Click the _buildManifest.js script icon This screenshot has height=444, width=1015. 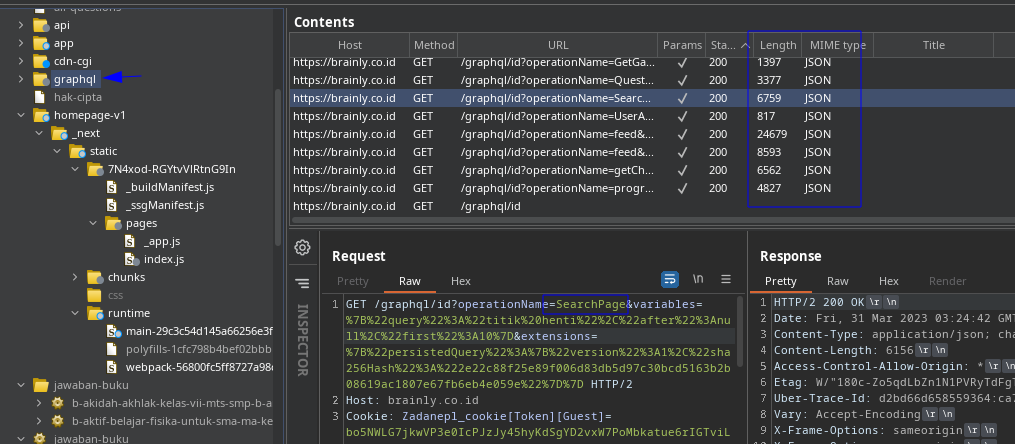point(113,187)
